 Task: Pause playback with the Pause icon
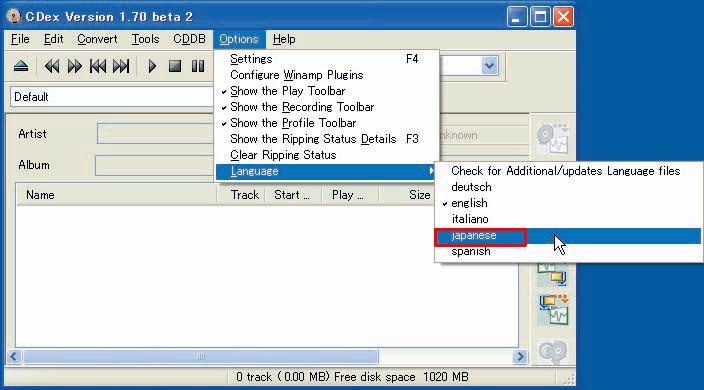click(198, 66)
